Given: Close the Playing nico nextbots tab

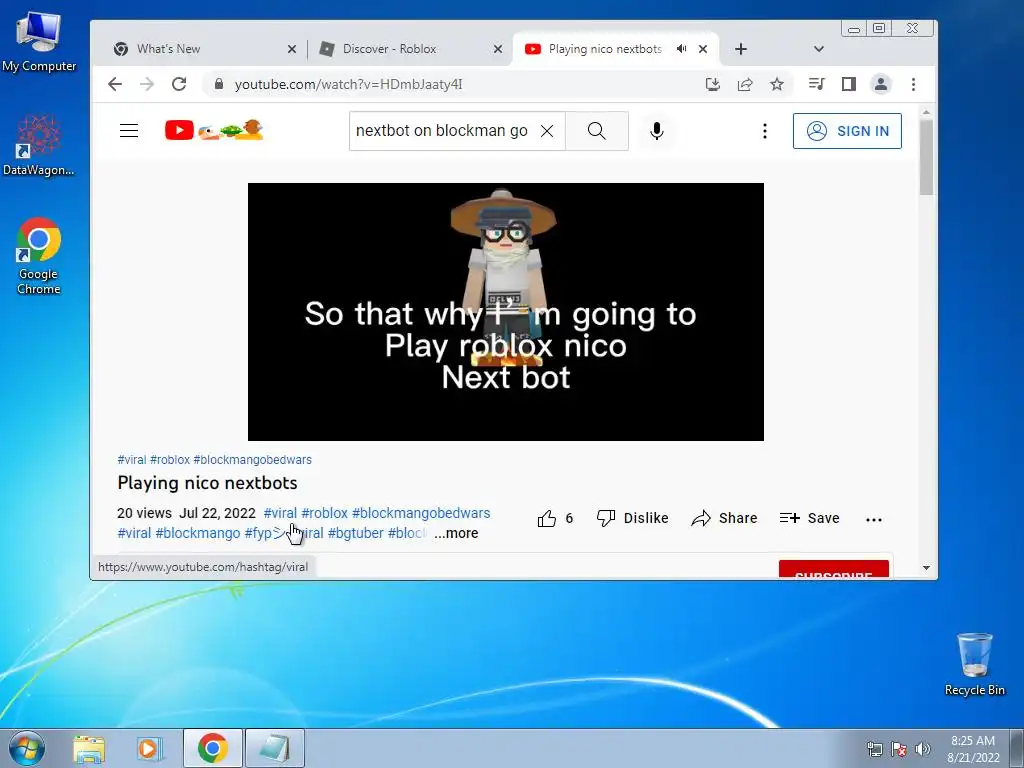Looking at the screenshot, I should 703,49.
